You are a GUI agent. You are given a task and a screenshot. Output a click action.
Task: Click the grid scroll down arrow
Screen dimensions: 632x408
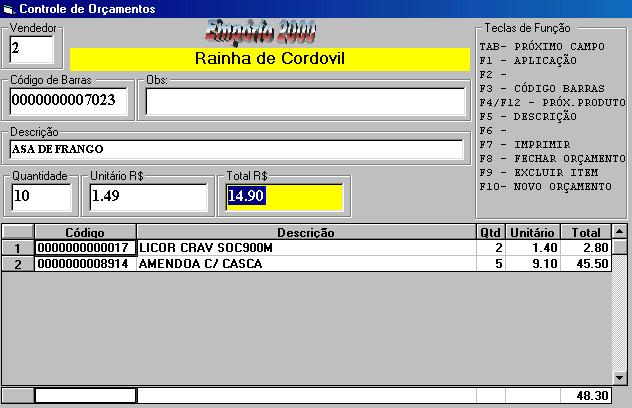pyautogui.click(x=620, y=377)
